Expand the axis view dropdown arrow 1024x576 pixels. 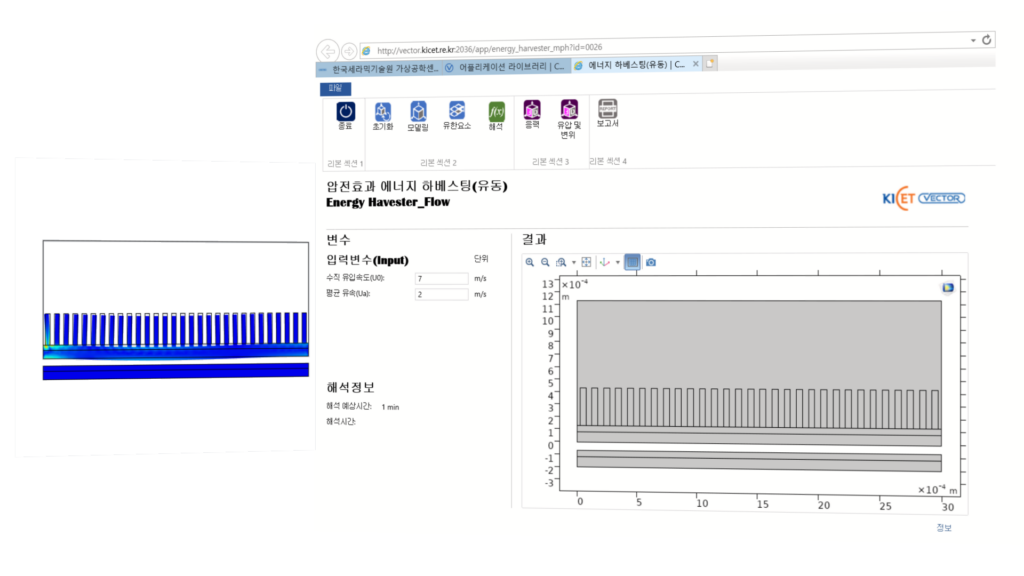pos(618,262)
